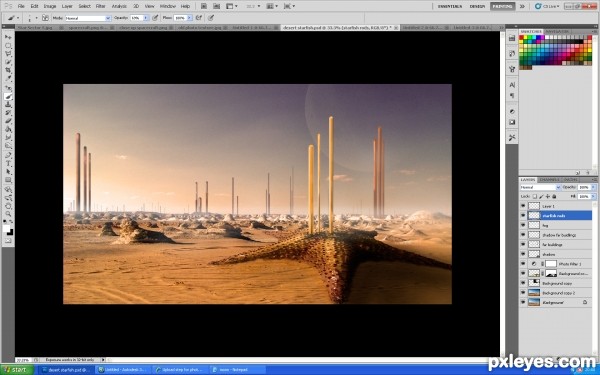Select the Lasso tool
Viewport: 600px width, 375px height.
[8, 54]
